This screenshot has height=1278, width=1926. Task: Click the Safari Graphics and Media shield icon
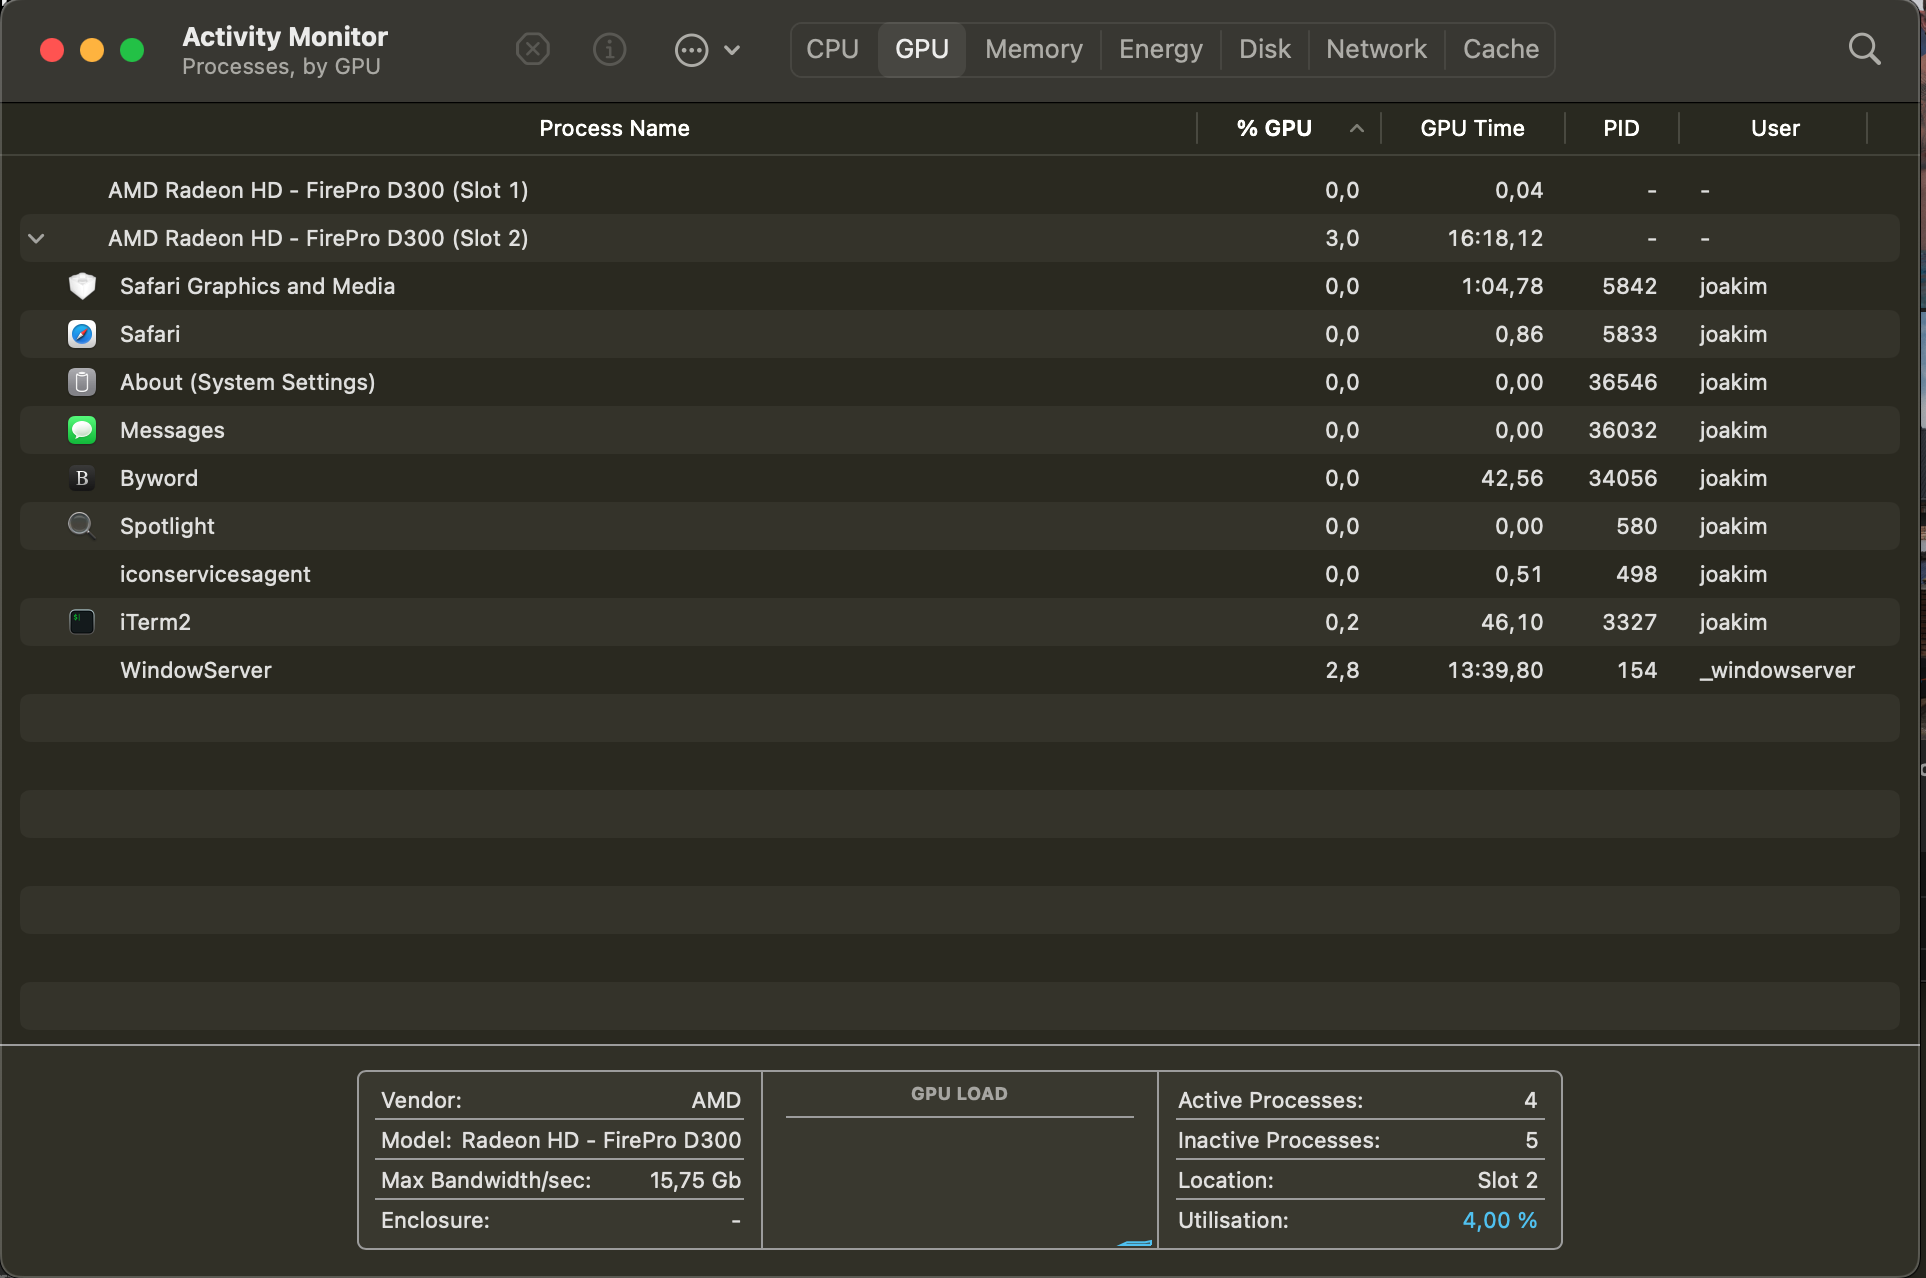[82, 286]
